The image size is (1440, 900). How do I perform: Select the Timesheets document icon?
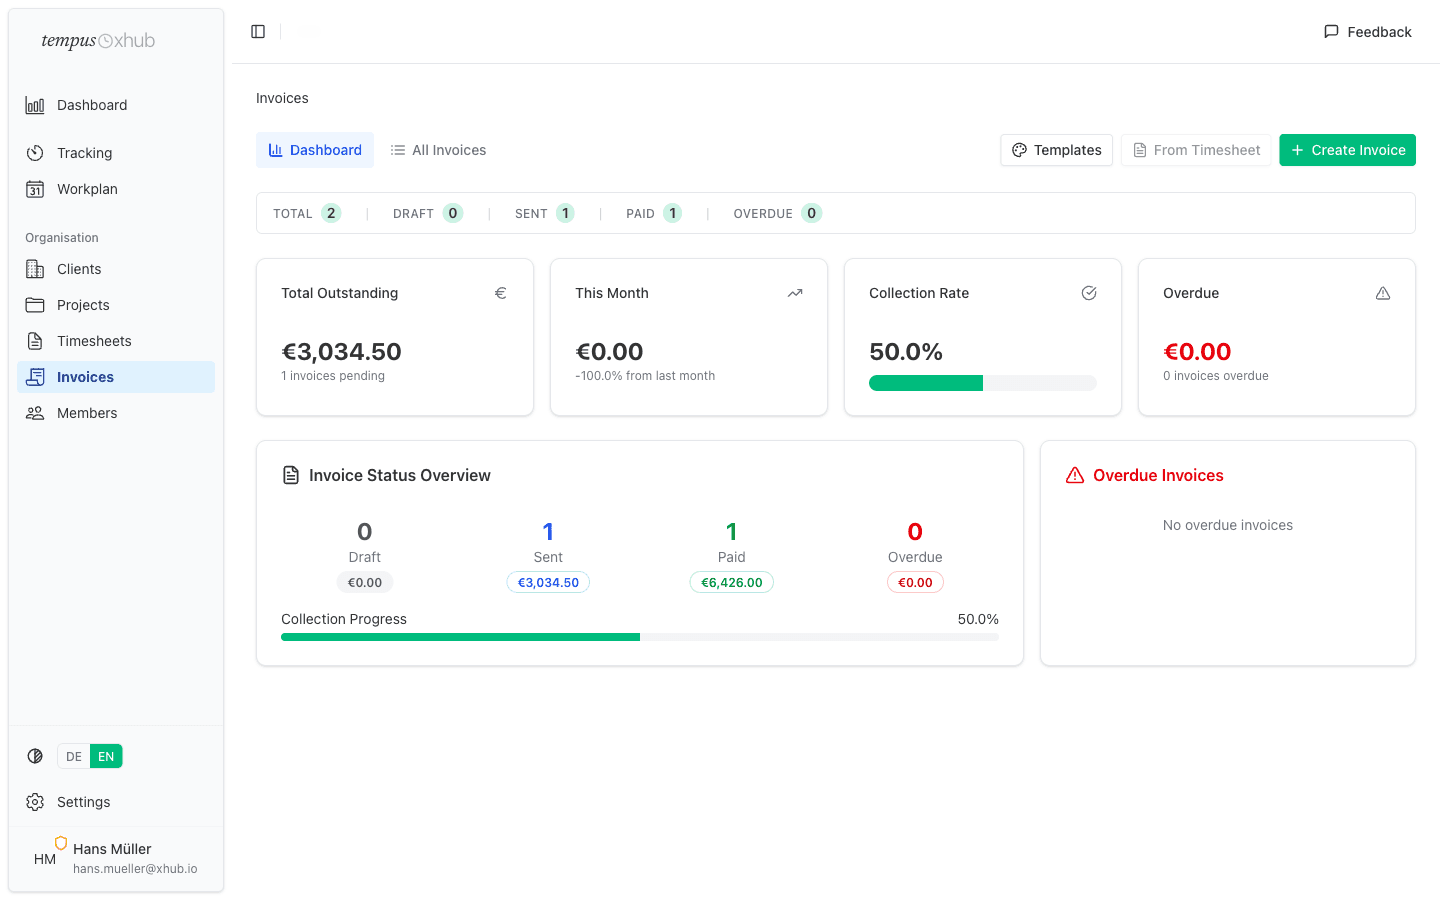(35, 340)
